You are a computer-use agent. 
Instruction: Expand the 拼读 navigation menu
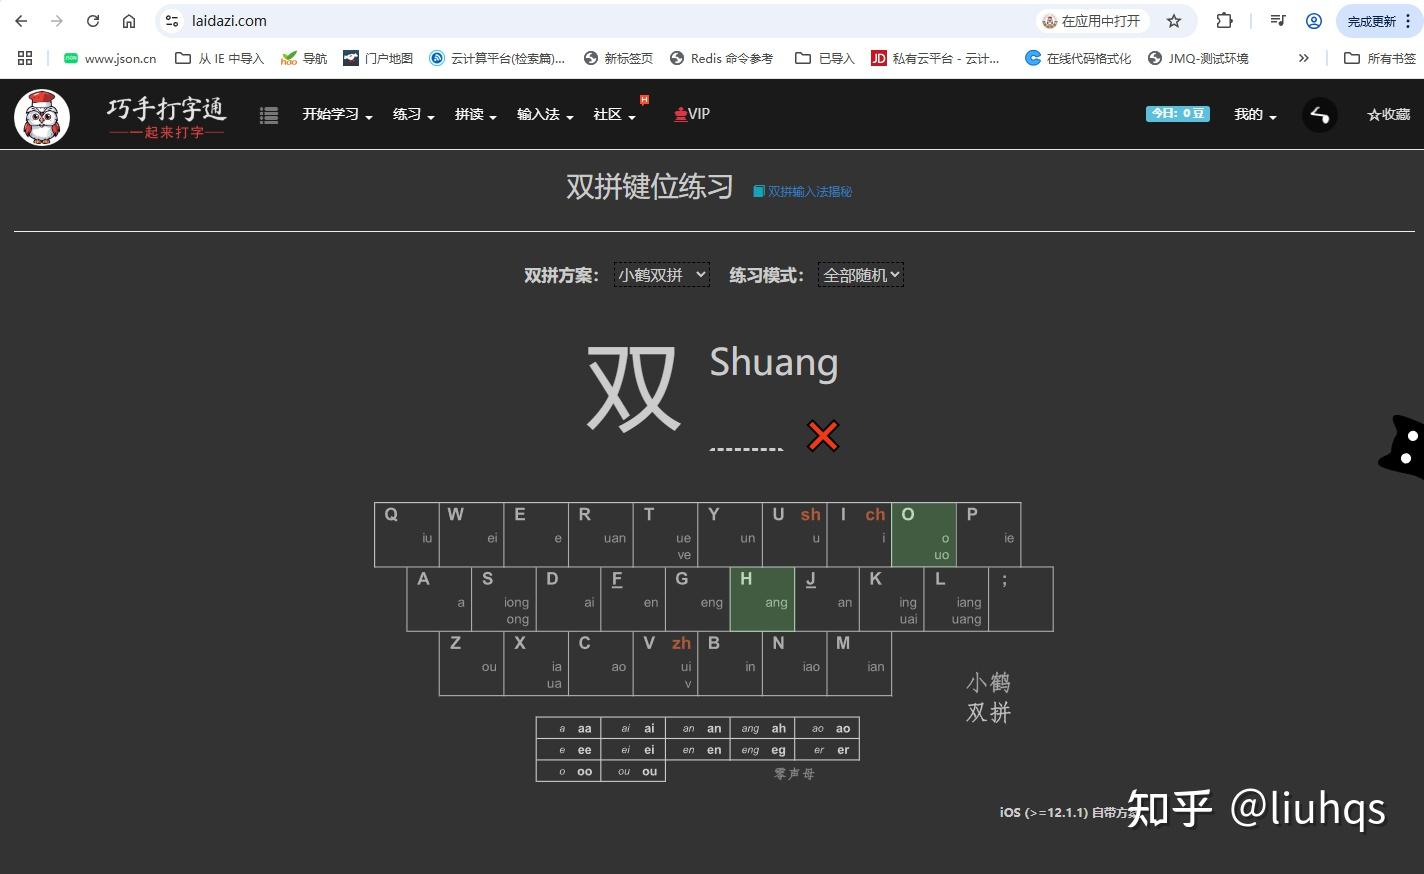click(475, 115)
